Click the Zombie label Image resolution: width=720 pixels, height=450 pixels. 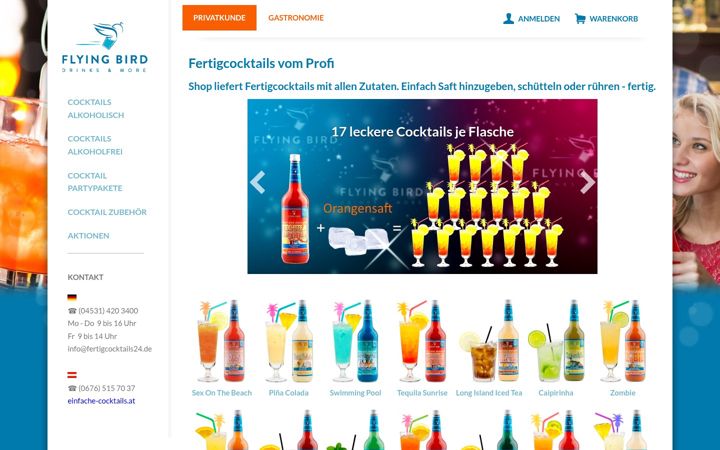coord(623,393)
